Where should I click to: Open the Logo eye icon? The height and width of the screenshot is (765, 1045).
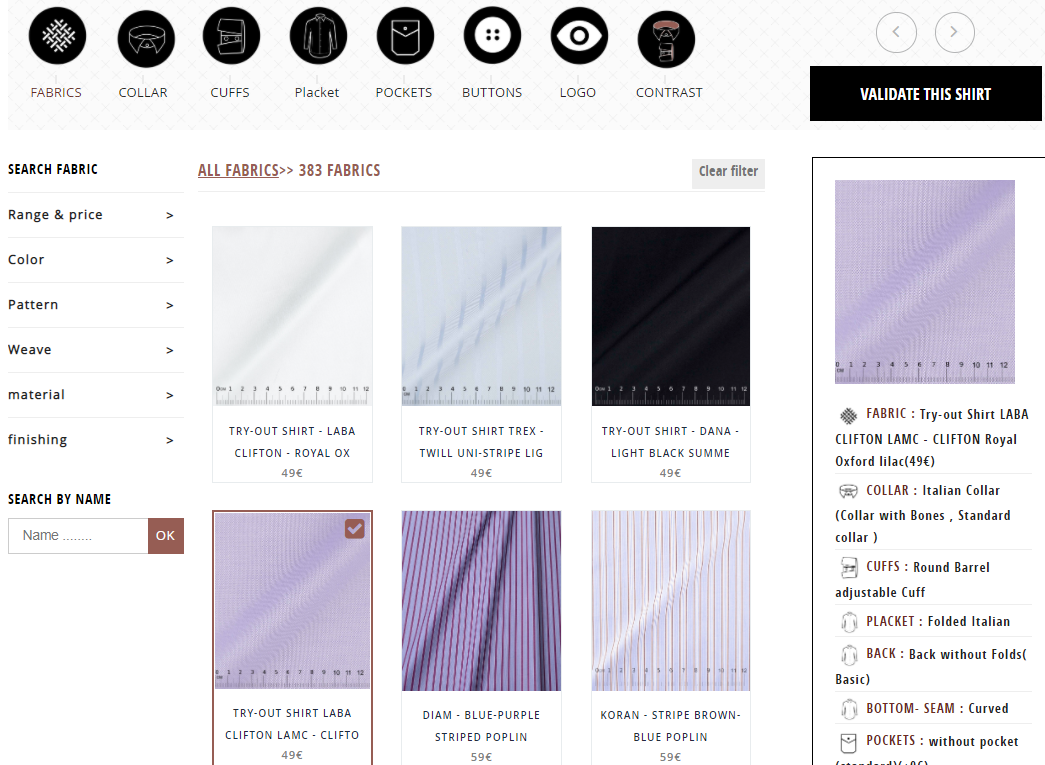pos(579,35)
